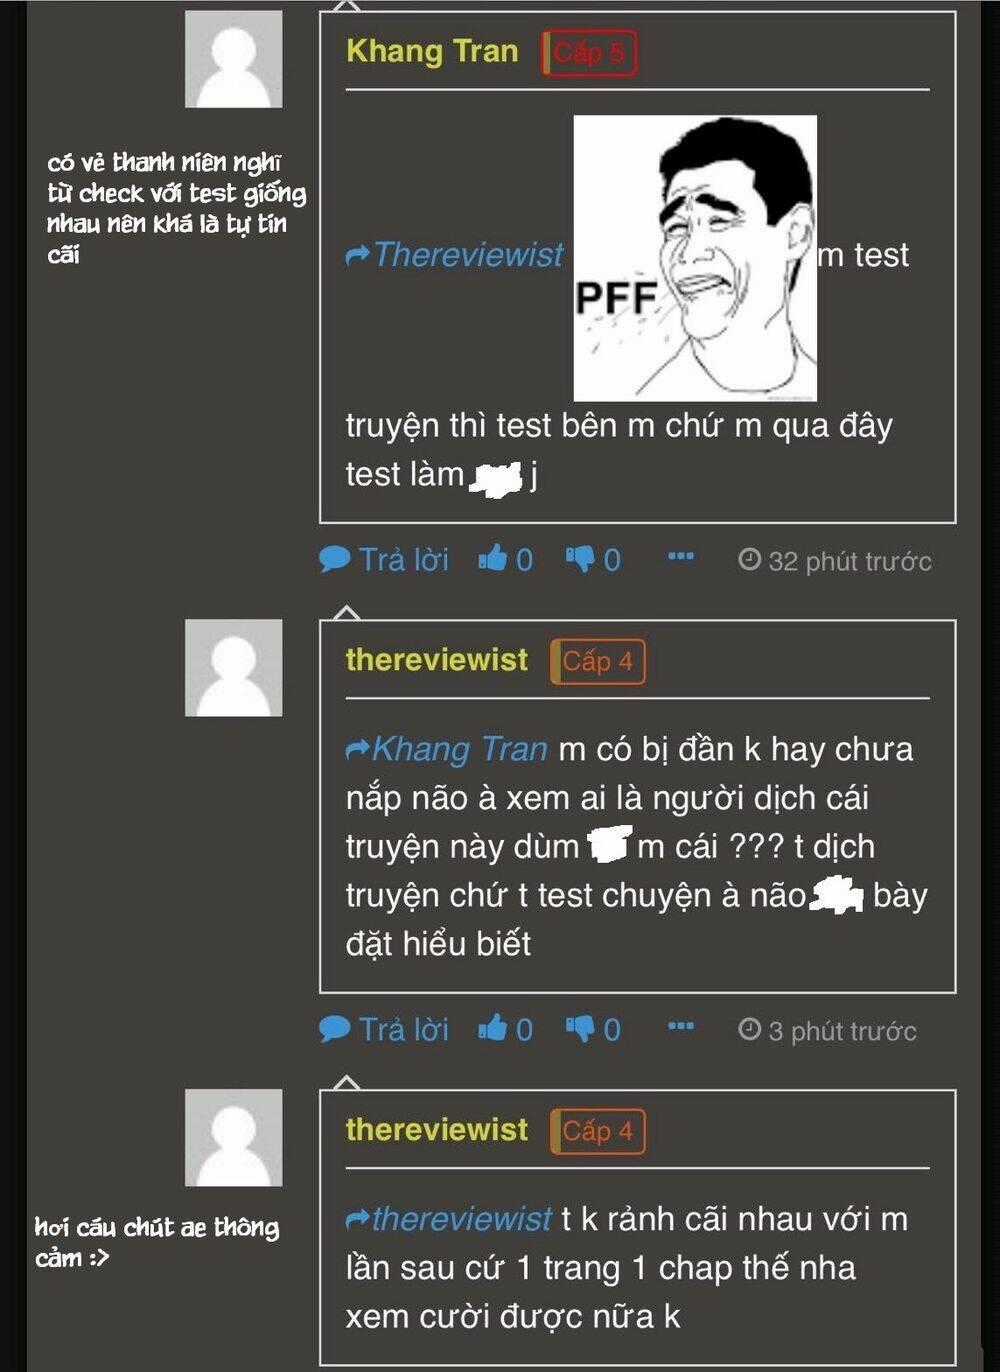
Task: Click thereviewist mention in the last comment
Action: pyautogui.click(x=460, y=1219)
